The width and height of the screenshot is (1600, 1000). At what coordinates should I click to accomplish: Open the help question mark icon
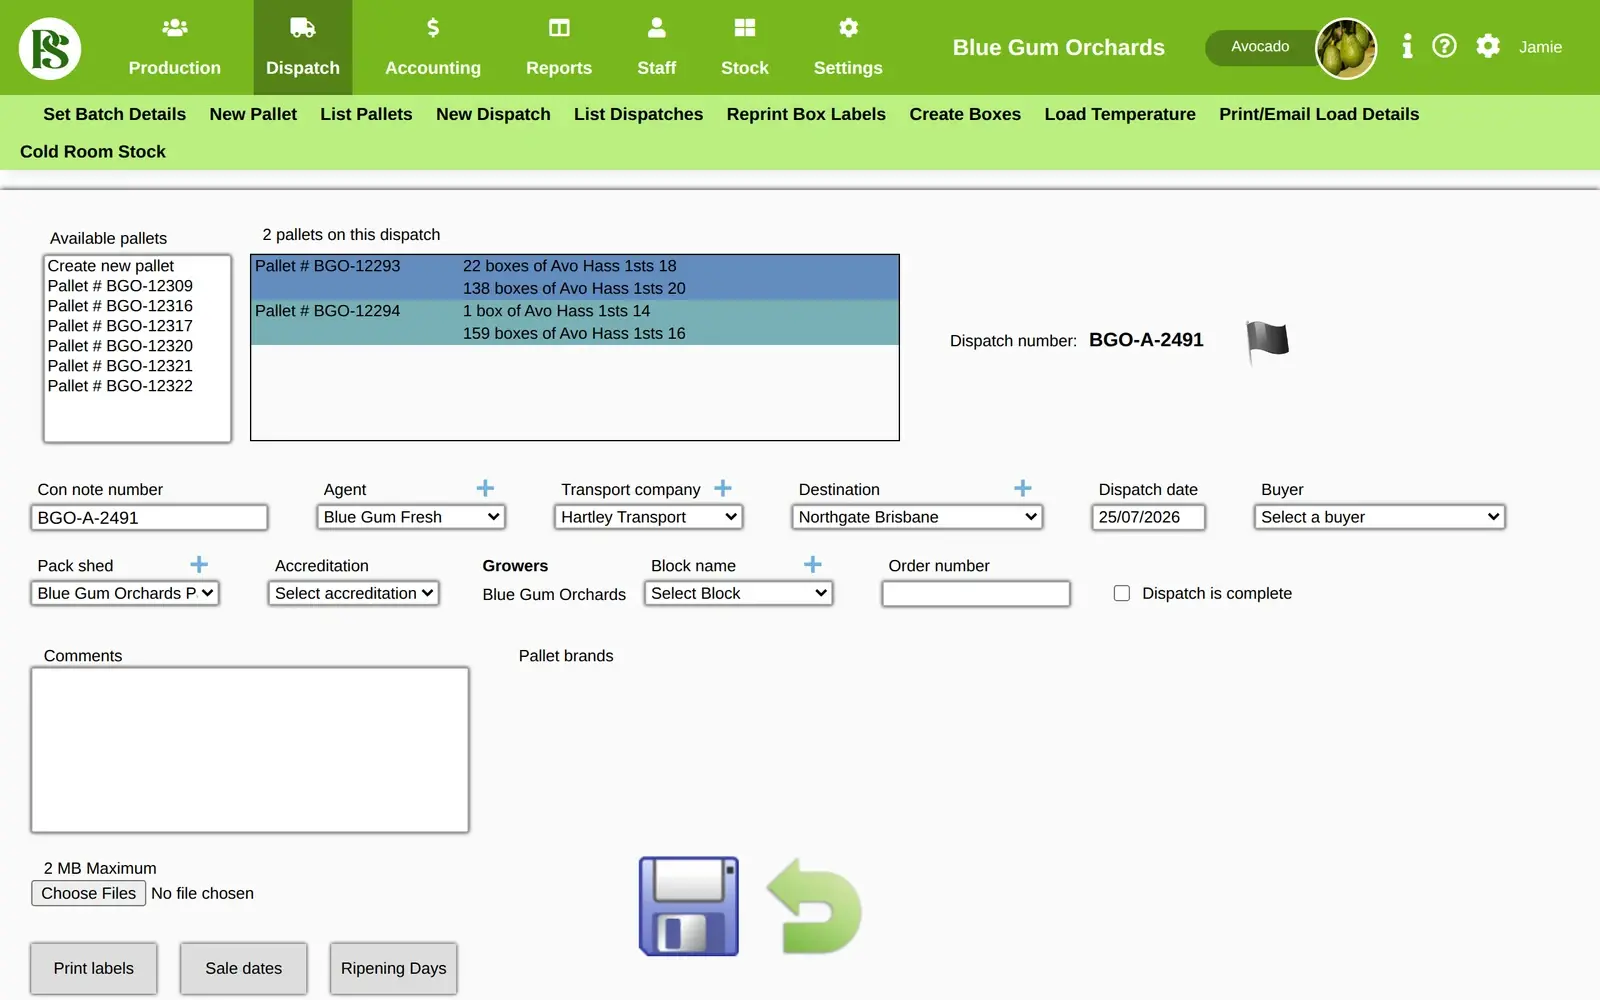[x=1444, y=46]
